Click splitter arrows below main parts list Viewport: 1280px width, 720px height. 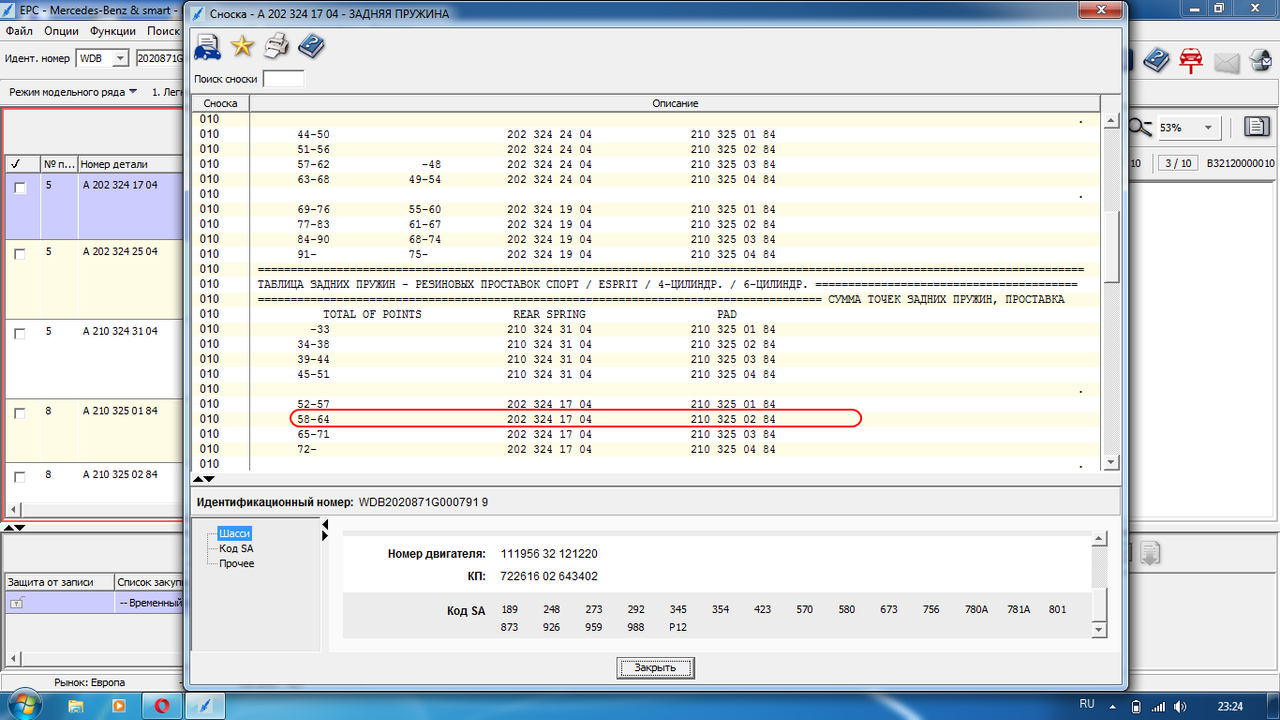click(14, 527)
